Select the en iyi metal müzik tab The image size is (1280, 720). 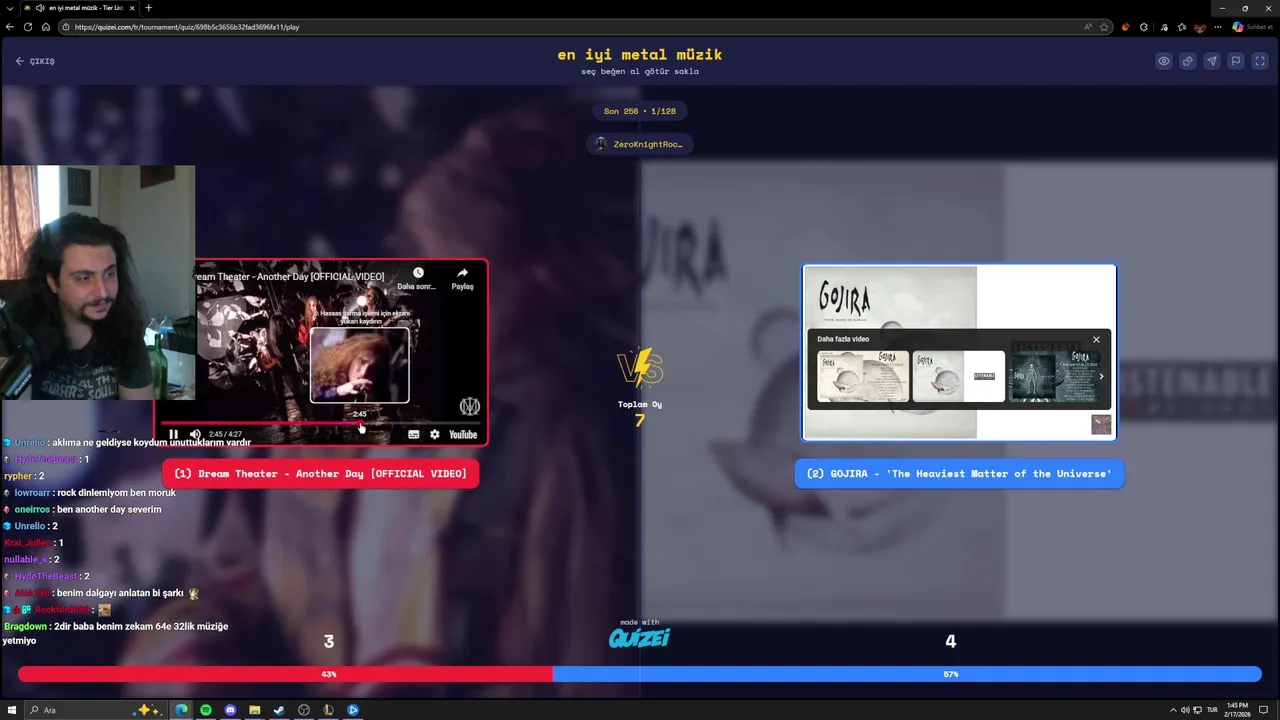[80, 8]
